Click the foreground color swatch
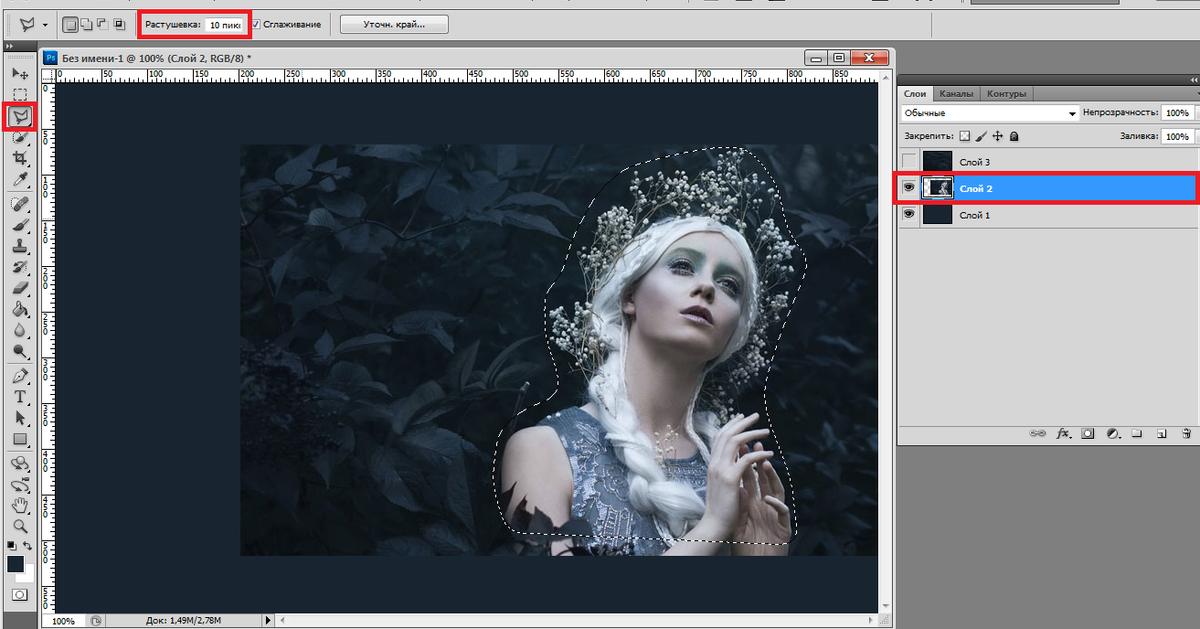The width and height of the screenshot is (1200, 629). pyautogui.click(x=16, y=565)
